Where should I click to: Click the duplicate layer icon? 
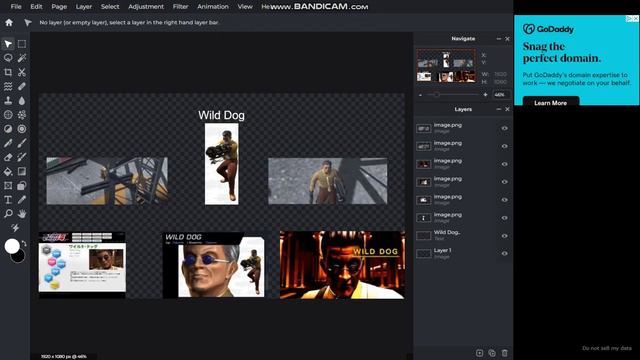(492, 353)
